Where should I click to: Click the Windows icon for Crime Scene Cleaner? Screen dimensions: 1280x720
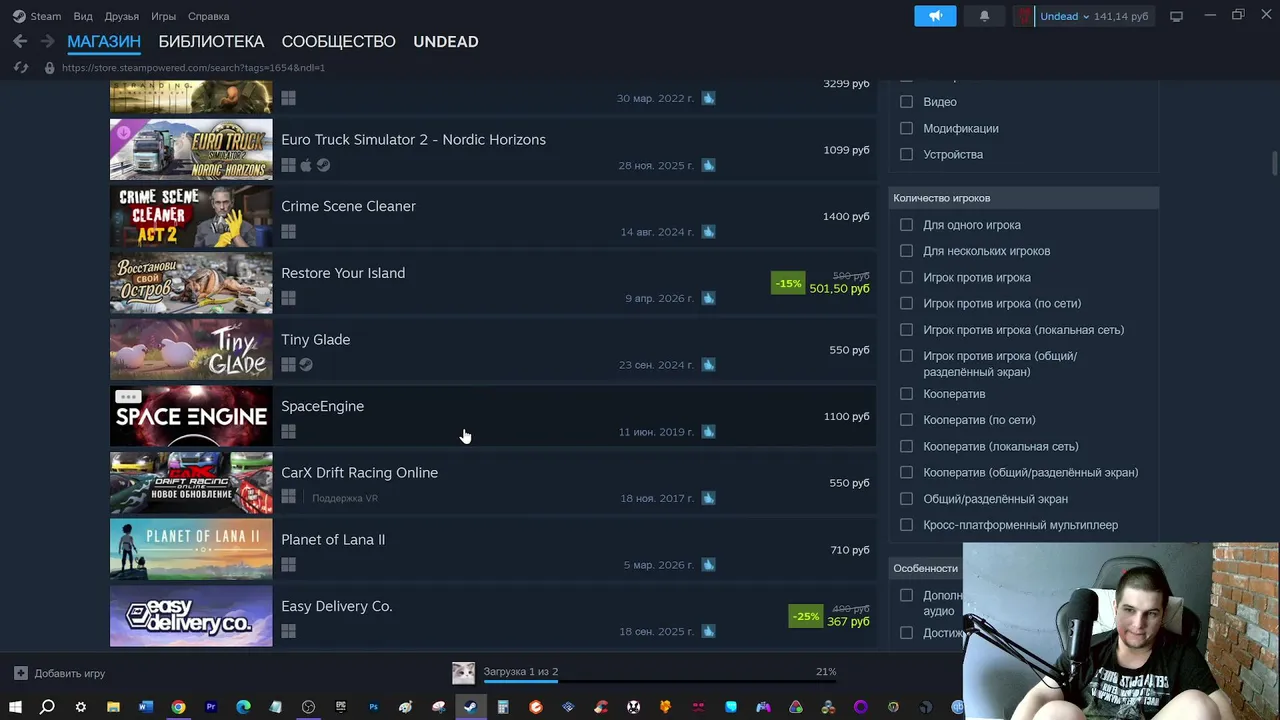coord(288,232)
